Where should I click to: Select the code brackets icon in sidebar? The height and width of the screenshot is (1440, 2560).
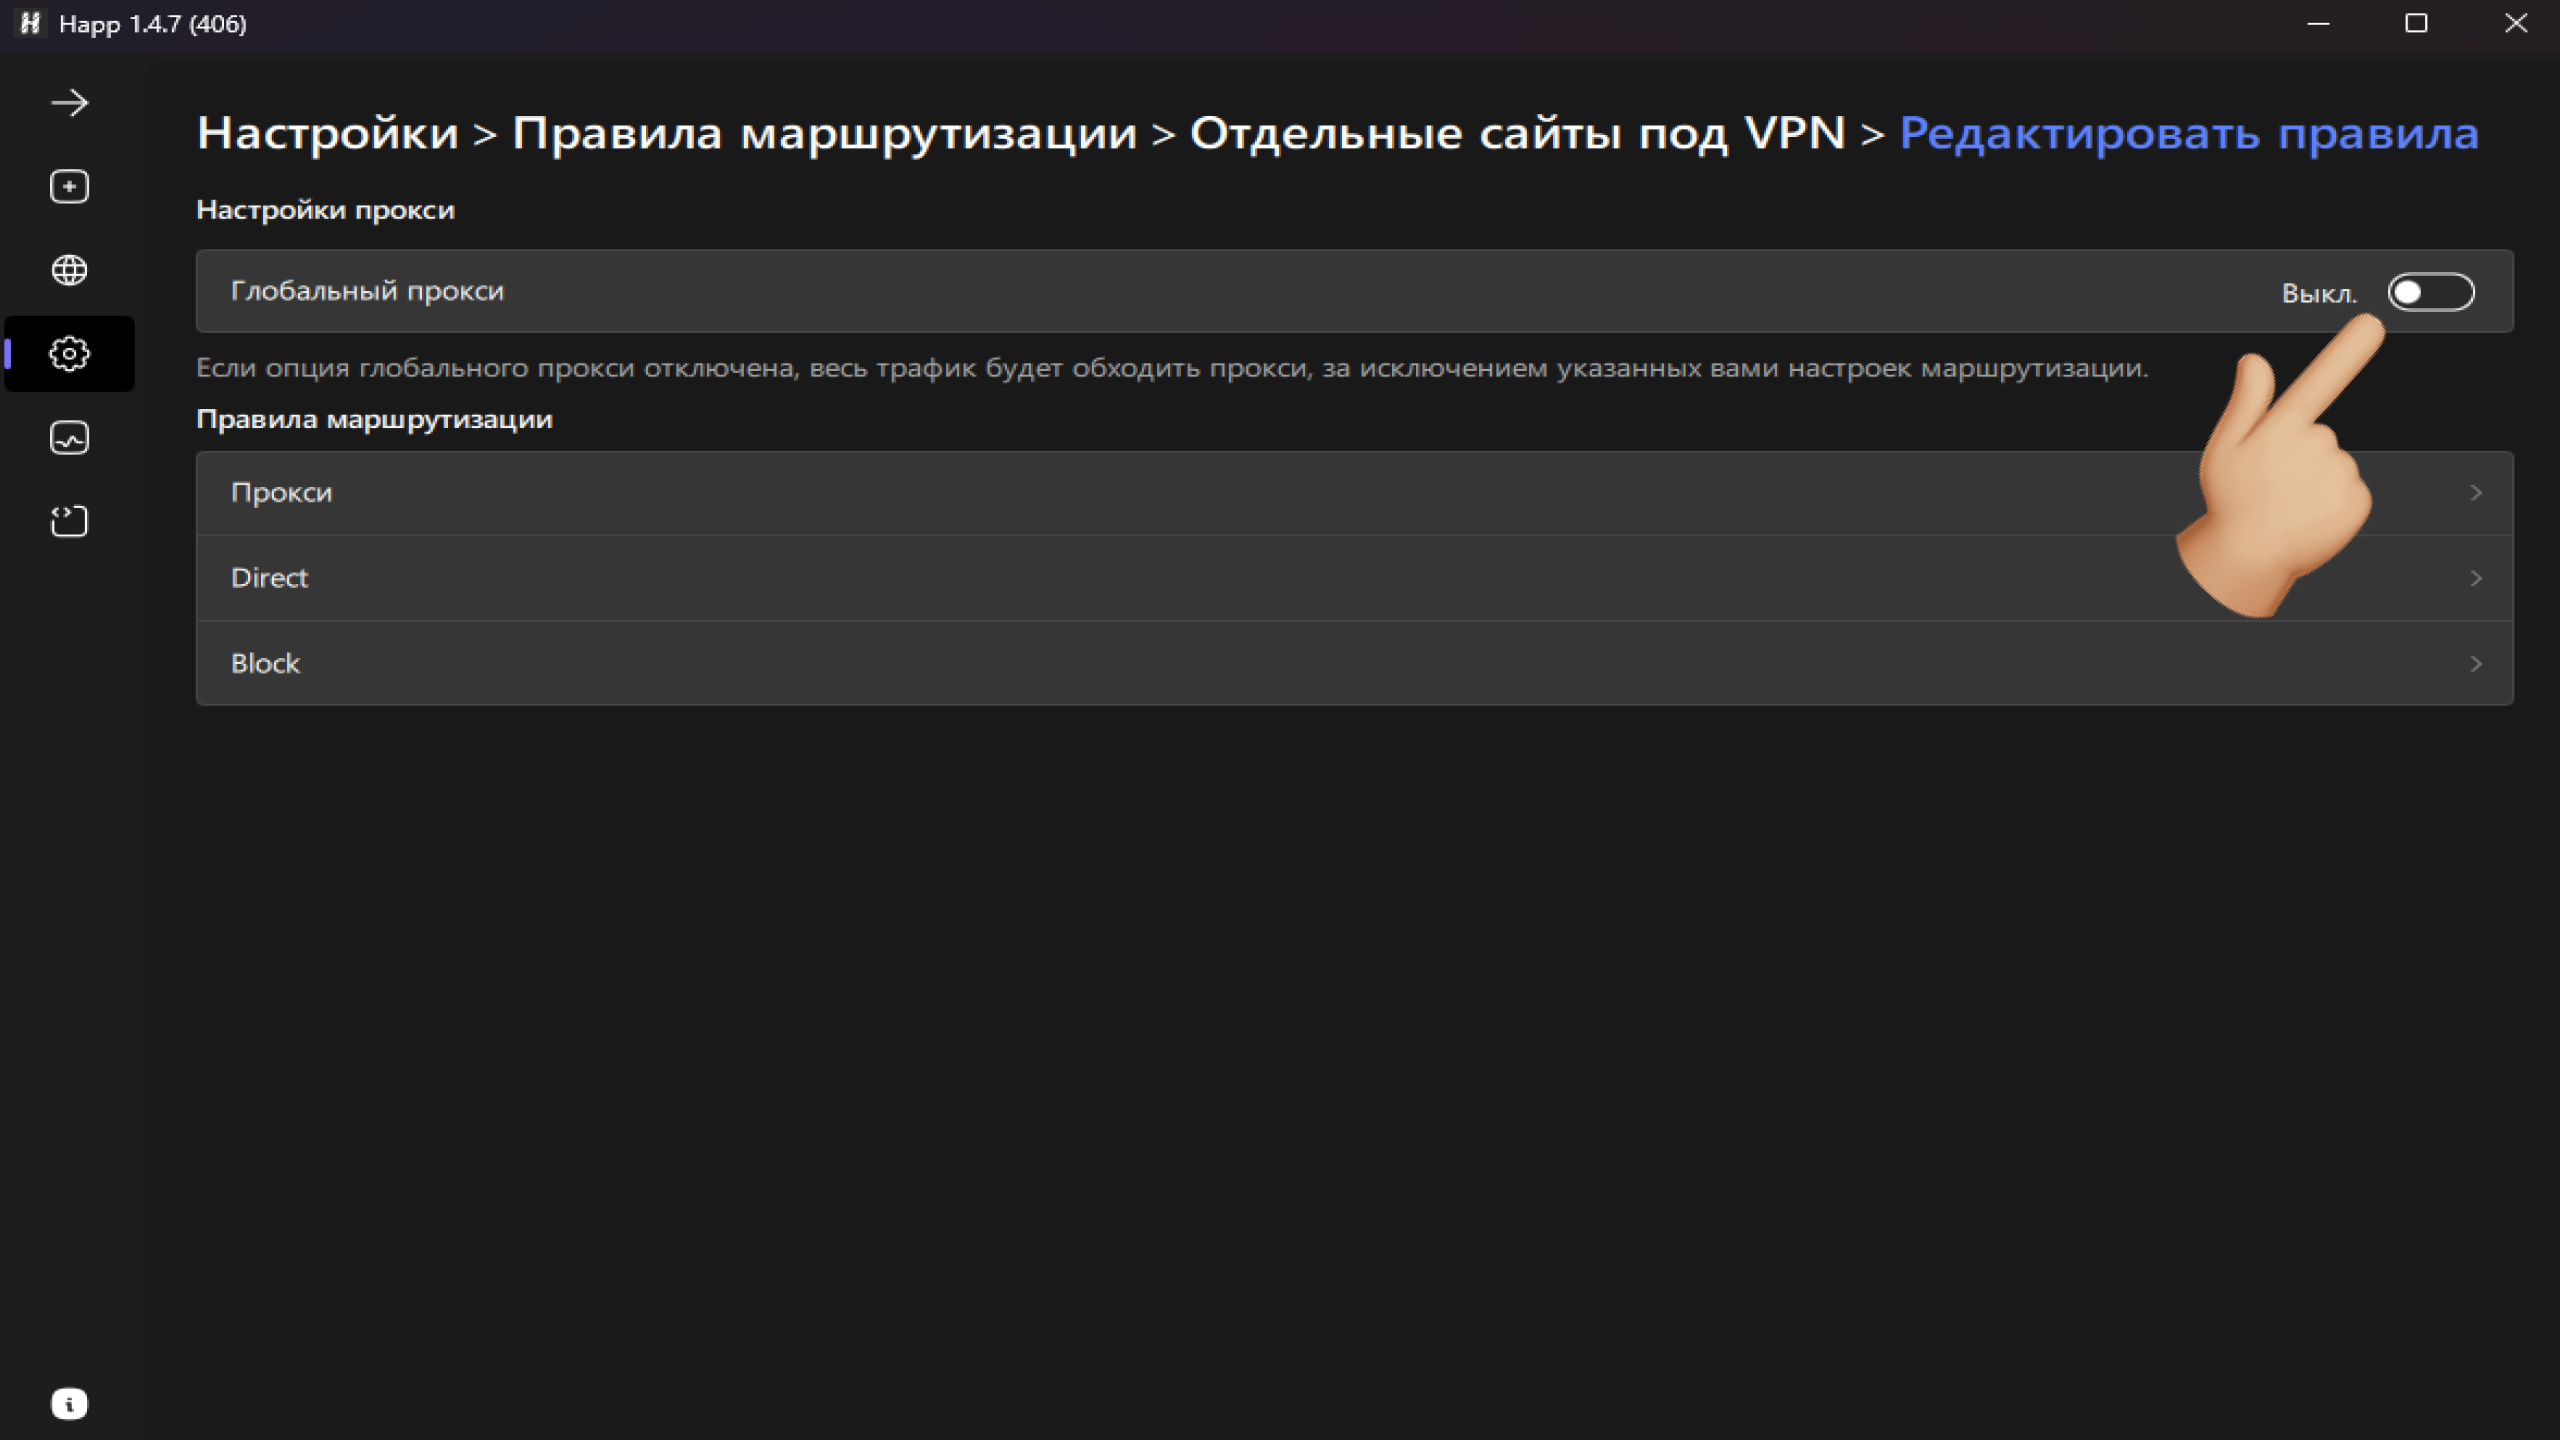click(68, 520)
